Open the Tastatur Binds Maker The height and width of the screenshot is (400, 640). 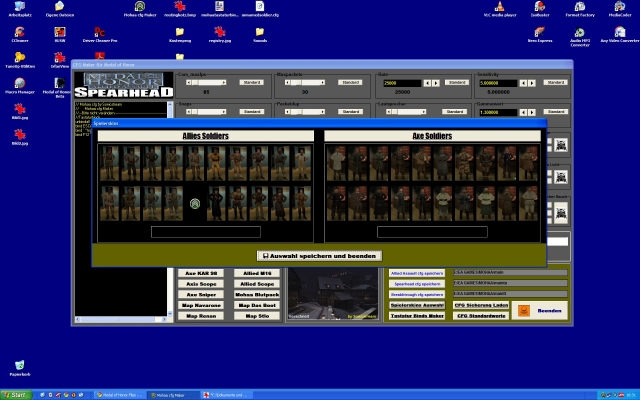[x=417, y=316]
